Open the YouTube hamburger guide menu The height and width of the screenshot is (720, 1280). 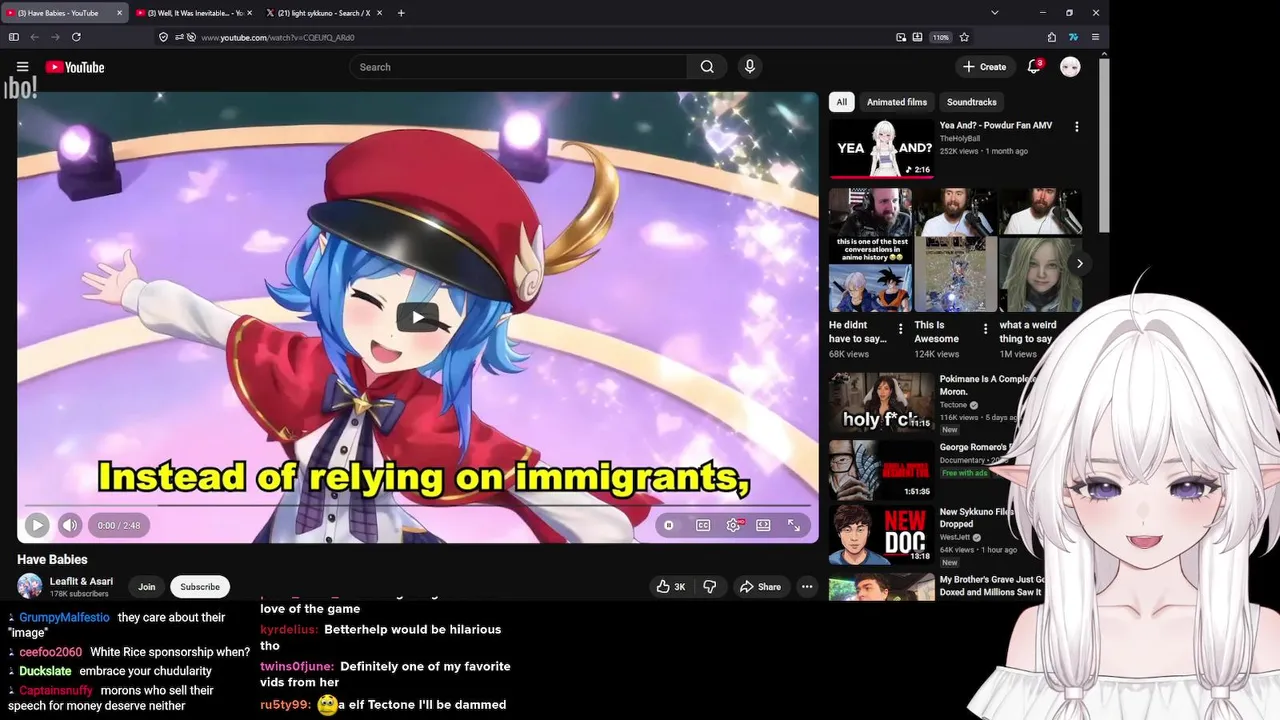point(22,67)
